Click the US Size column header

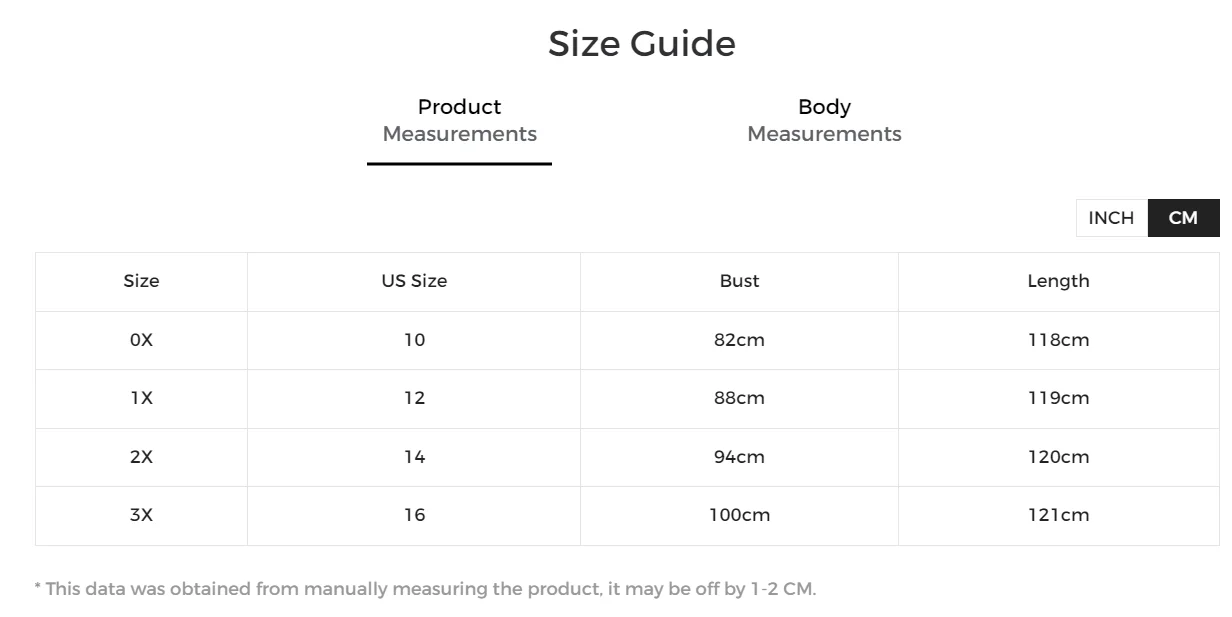tap(414, 281)
